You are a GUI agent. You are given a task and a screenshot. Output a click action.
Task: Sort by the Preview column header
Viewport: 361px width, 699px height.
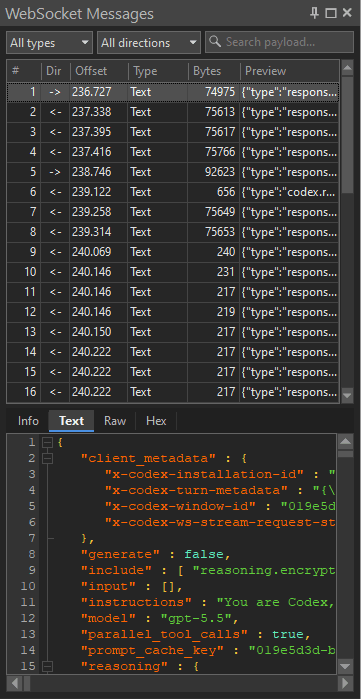pos(290,71)
